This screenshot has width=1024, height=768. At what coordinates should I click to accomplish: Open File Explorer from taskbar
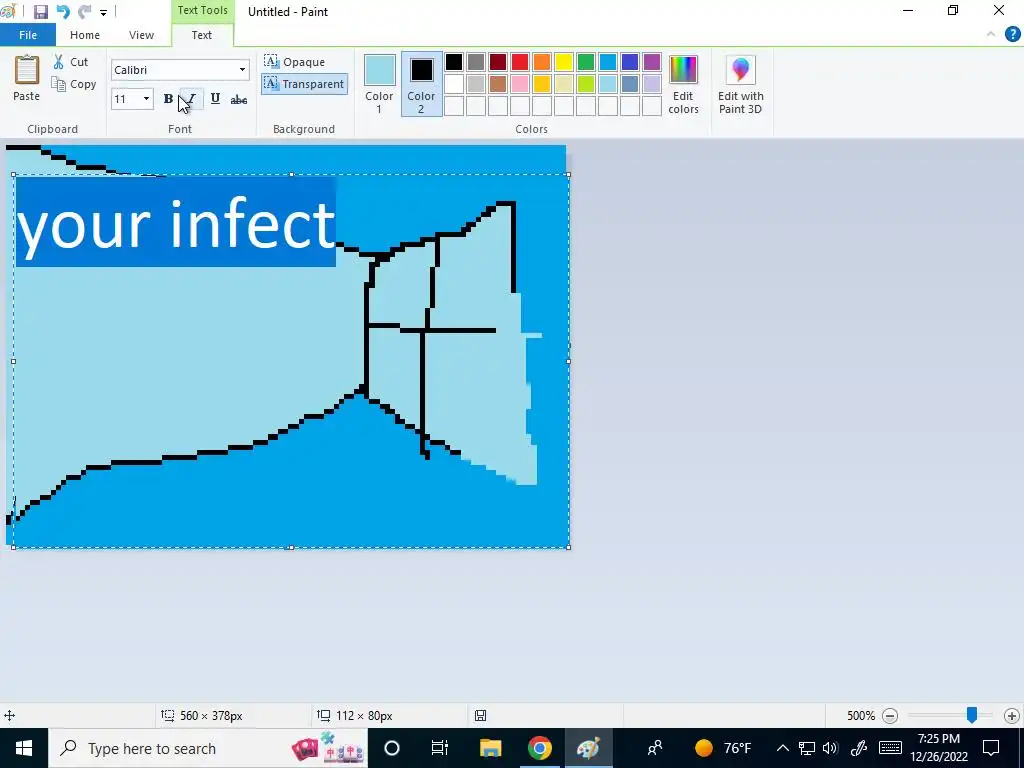click(x=490, y=748)
